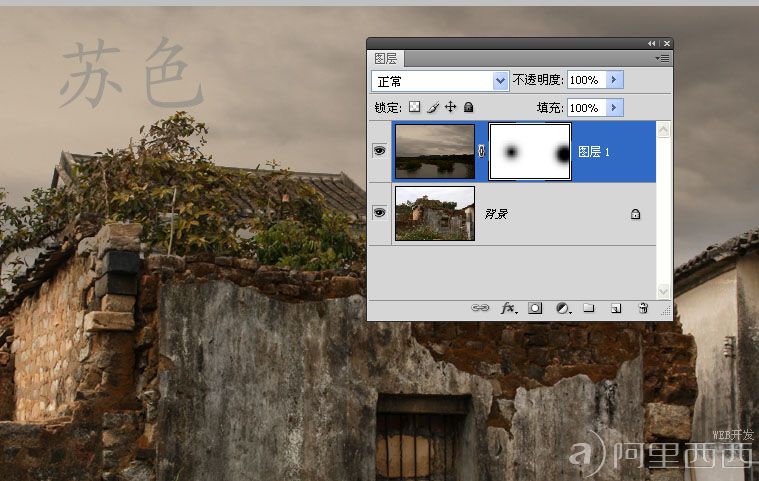The height and width of the screenshot is (481, 759).
Task: Select the 图层 tab
Action: point(386,59)
